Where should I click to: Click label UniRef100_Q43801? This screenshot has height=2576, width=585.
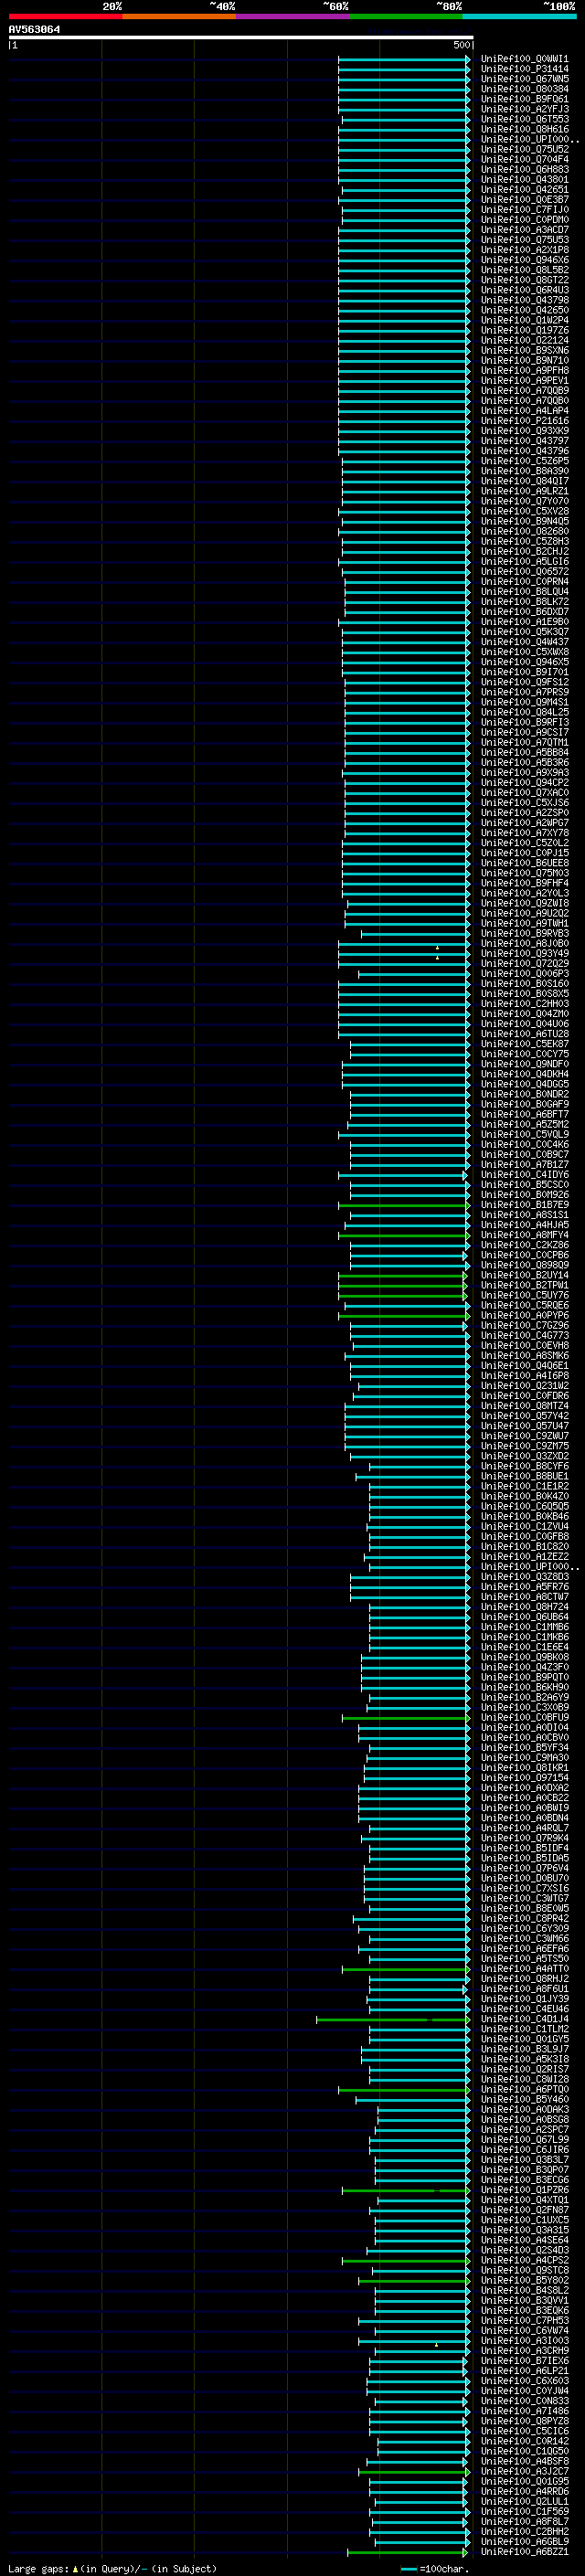524,179
